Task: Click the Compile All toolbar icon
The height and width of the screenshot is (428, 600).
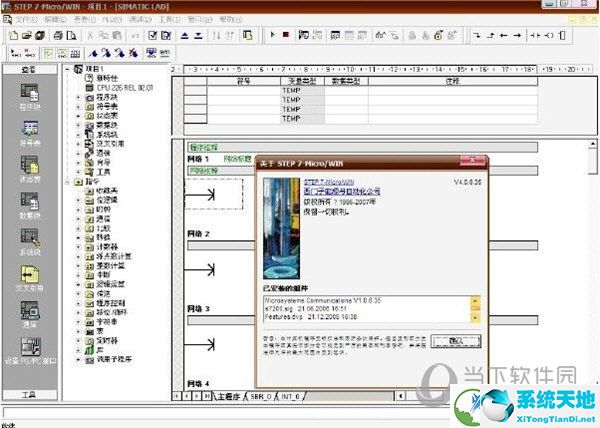Action: [x=166, y=36]
